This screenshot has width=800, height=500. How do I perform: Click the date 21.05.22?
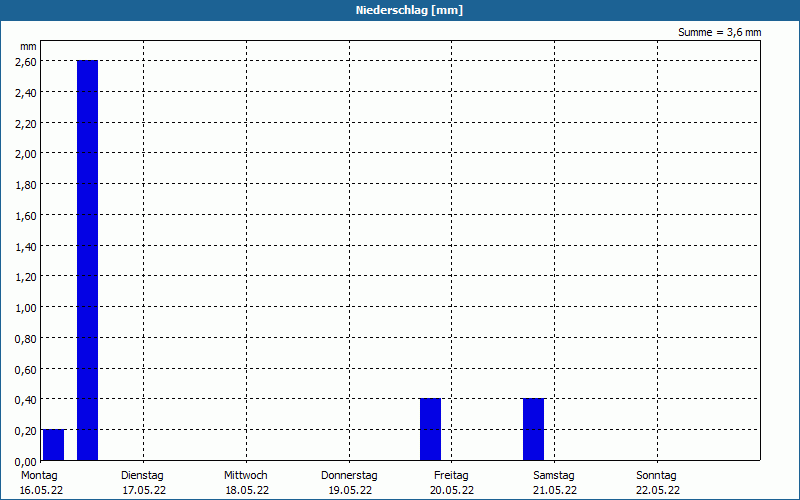click(x=555, y=490)
